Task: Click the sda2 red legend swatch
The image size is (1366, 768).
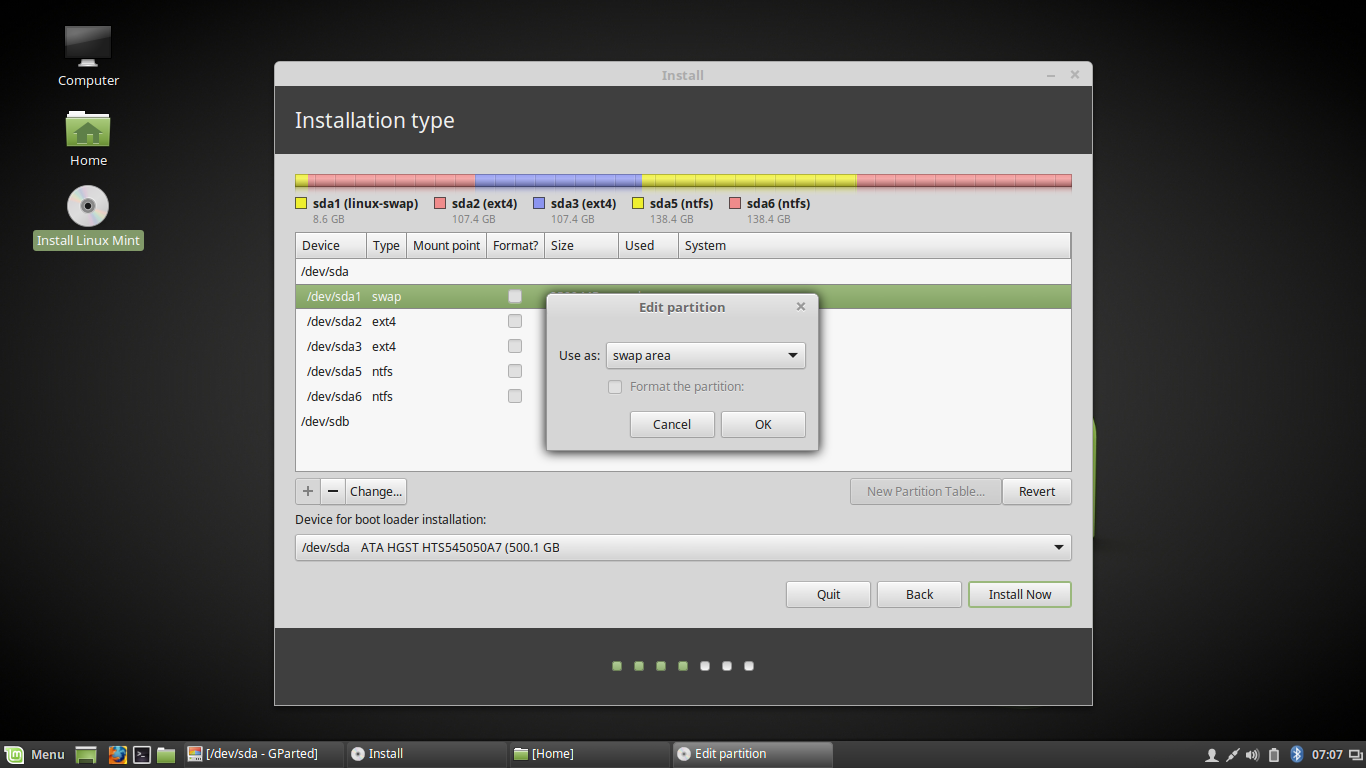Action: pos(440,203)
